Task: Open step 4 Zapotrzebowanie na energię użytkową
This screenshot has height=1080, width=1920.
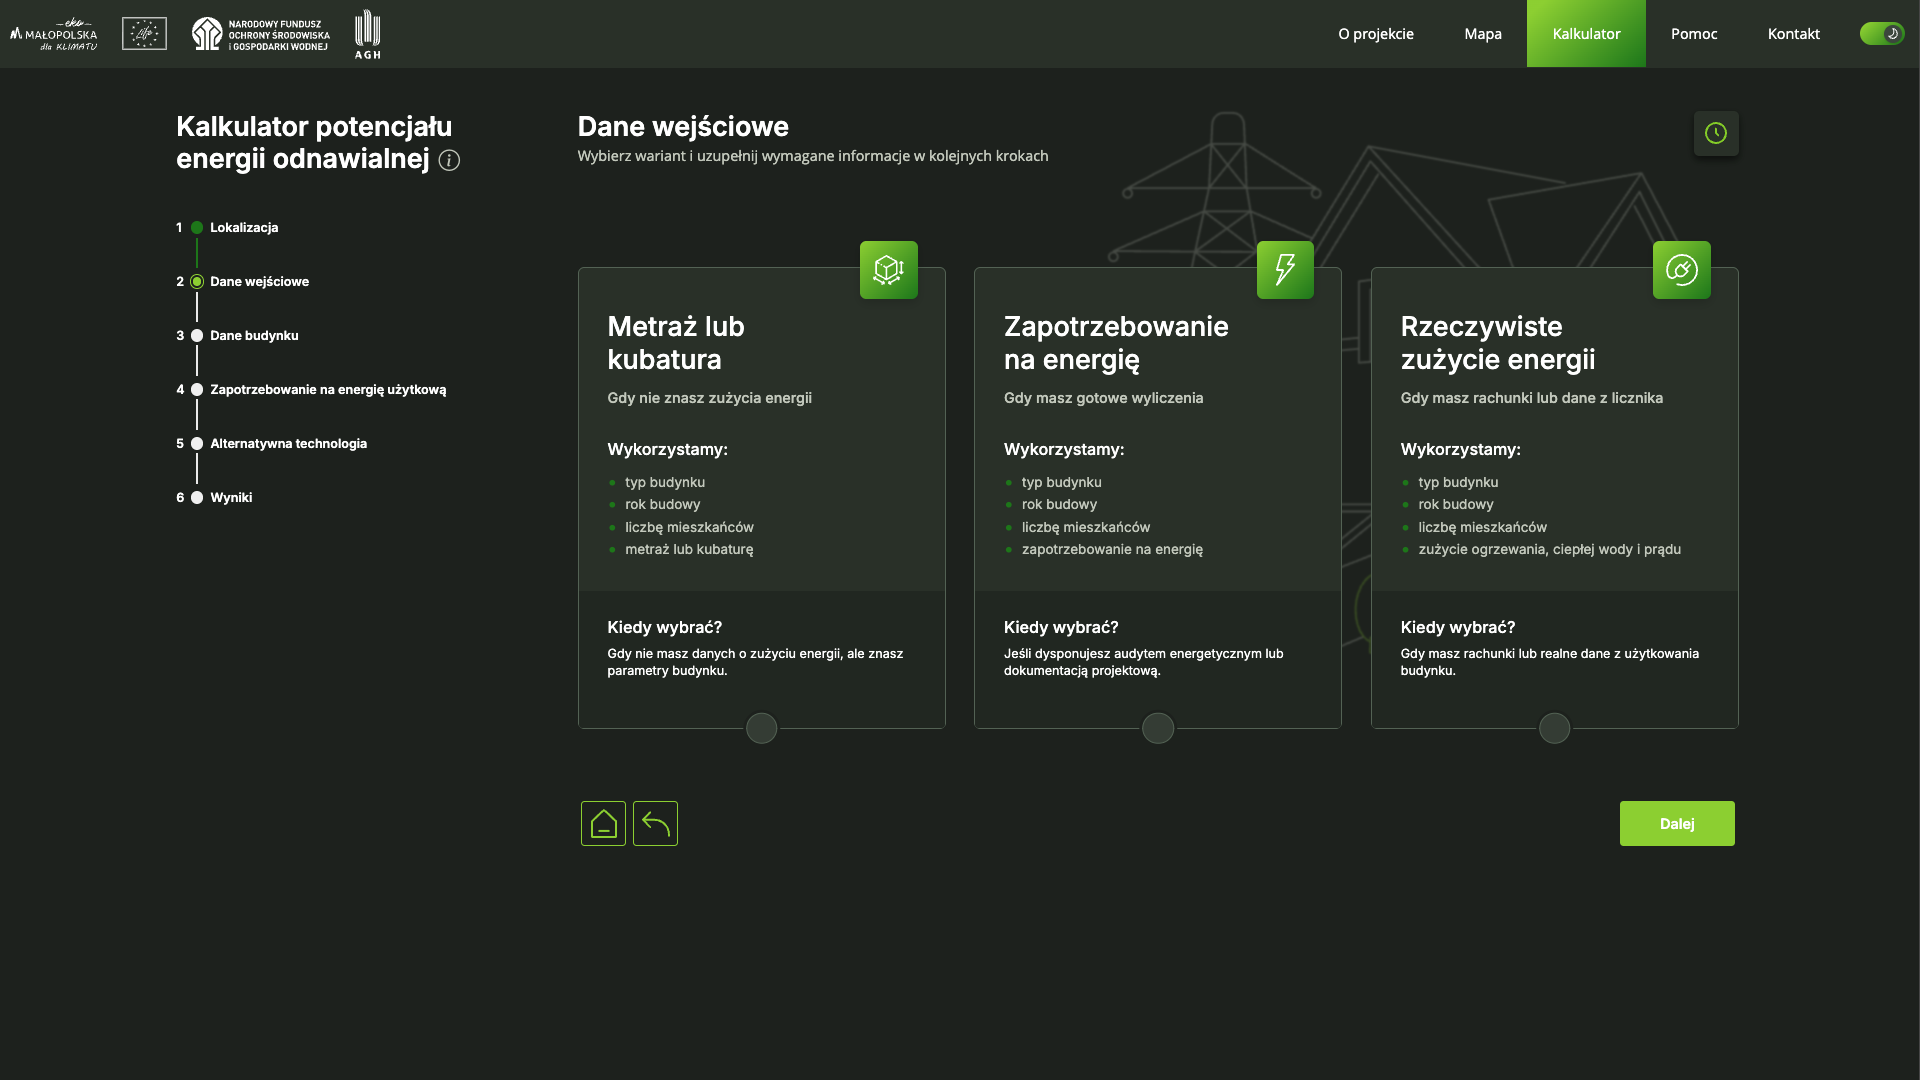Action: (x=312, y=389)
